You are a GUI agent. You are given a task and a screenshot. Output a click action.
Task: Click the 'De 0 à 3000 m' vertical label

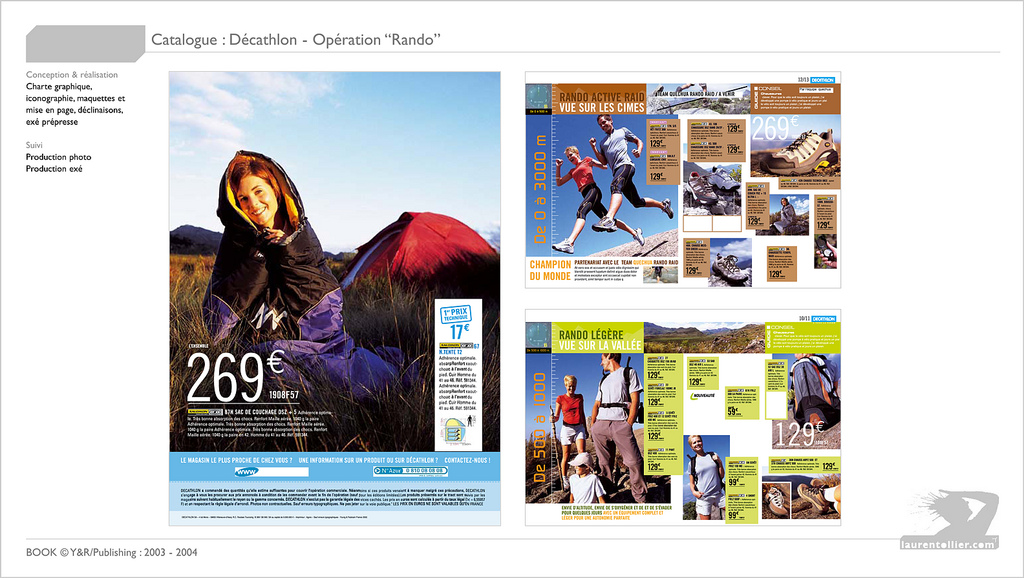pos(540,189)
